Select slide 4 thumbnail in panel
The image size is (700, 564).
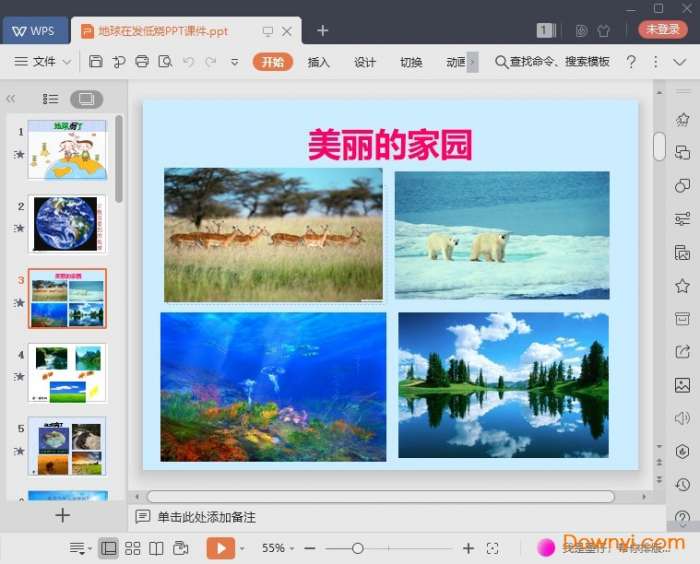click(x=67, y=372)
